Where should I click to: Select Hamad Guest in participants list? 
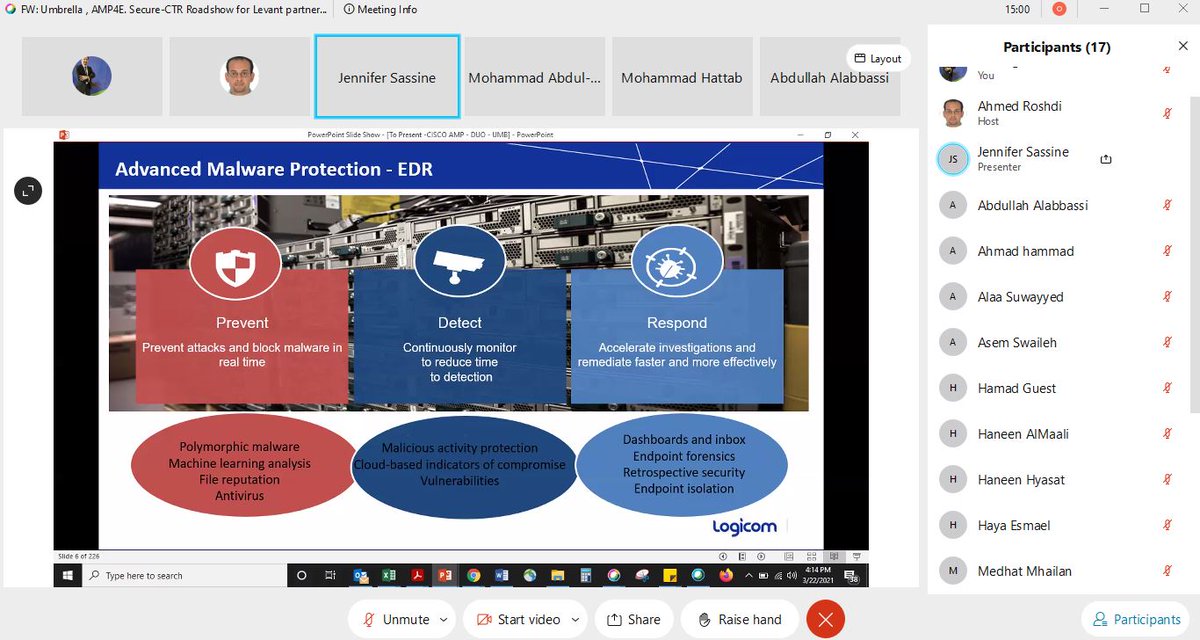click(1058, 388)
